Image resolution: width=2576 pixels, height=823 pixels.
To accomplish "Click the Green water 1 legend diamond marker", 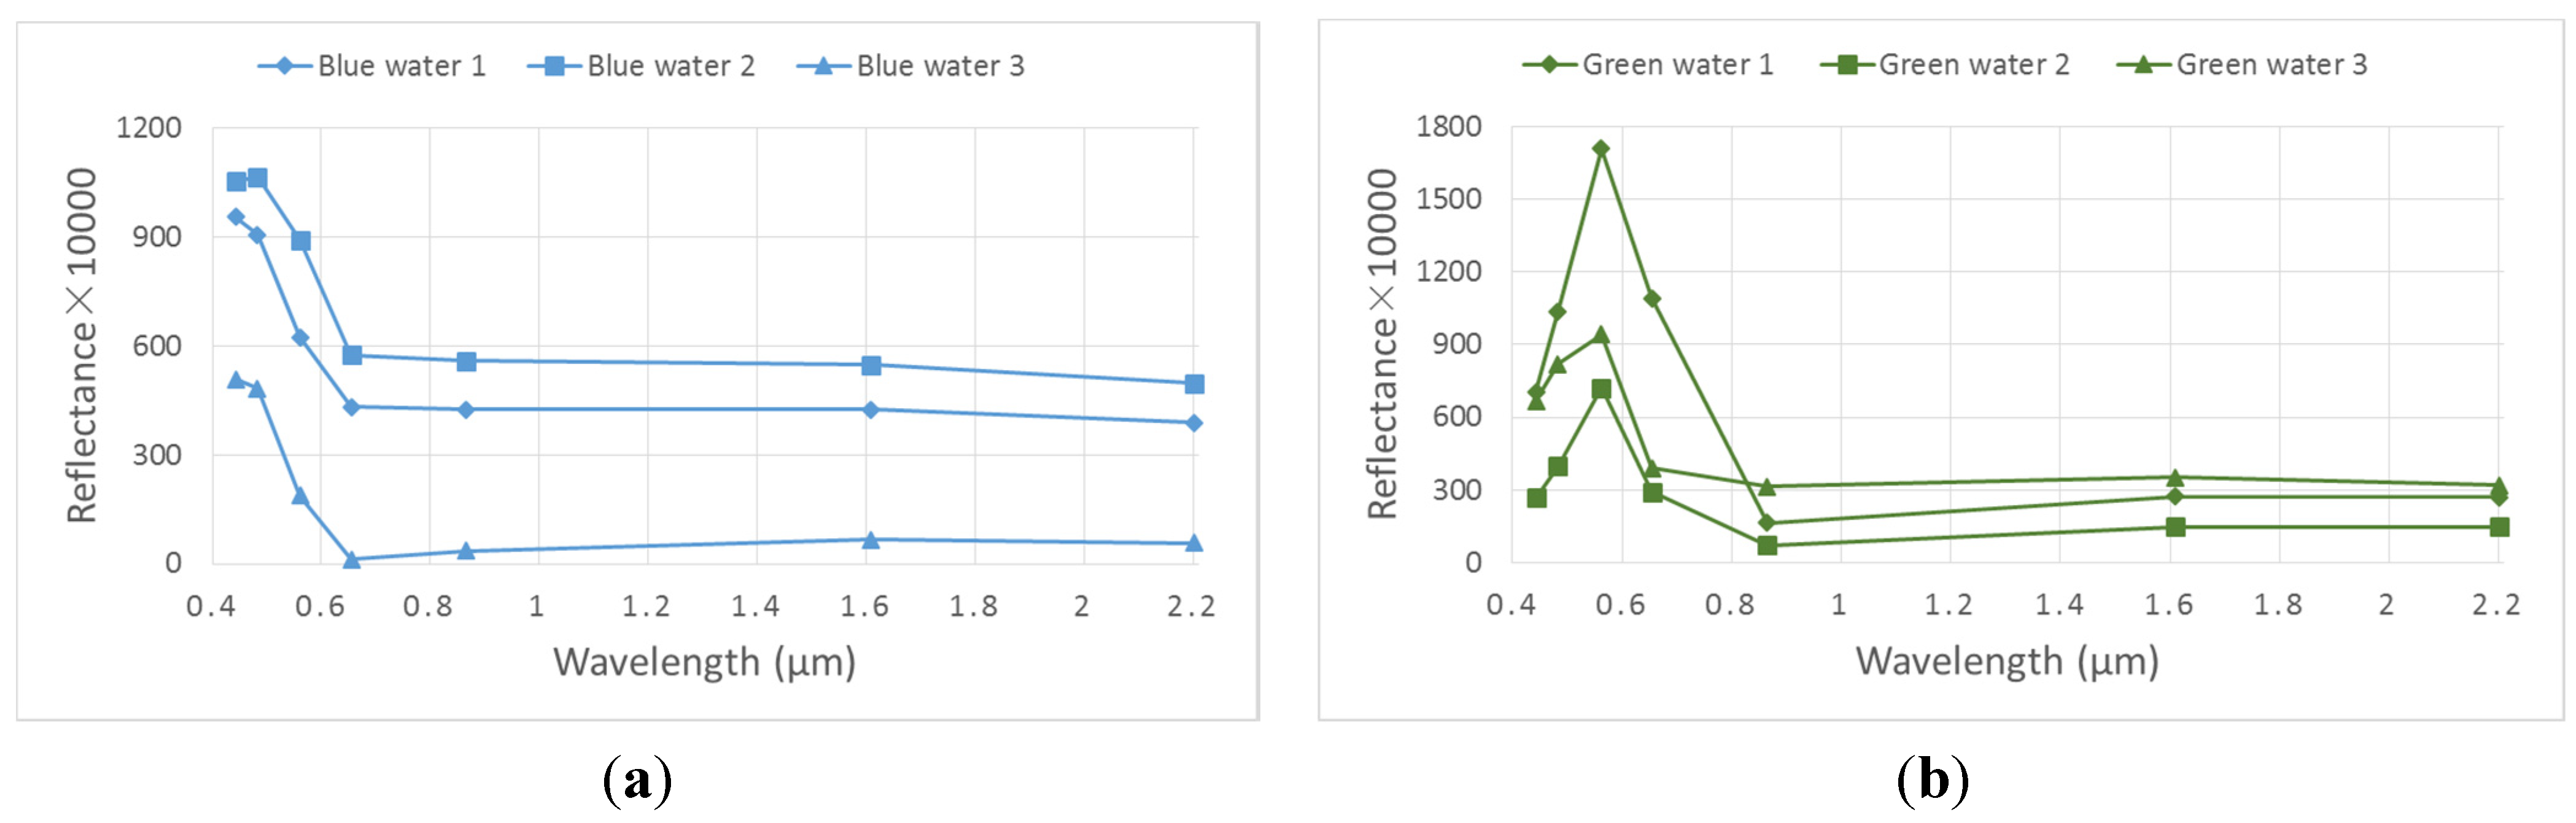I will [x=1549, y=65].
